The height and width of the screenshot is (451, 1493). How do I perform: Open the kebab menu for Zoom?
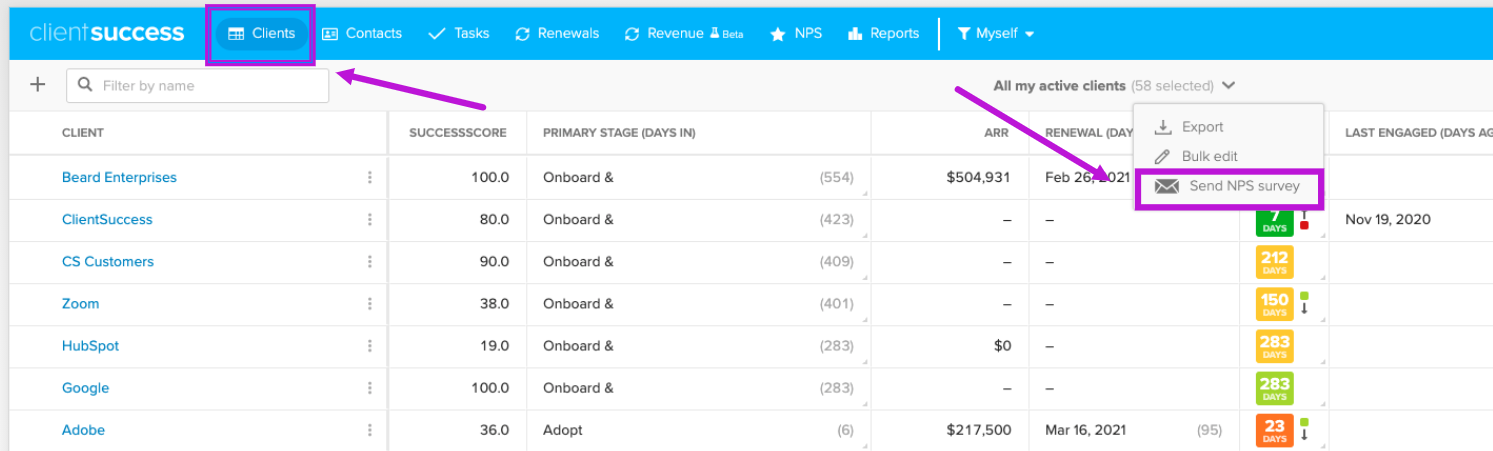point(369,303)
